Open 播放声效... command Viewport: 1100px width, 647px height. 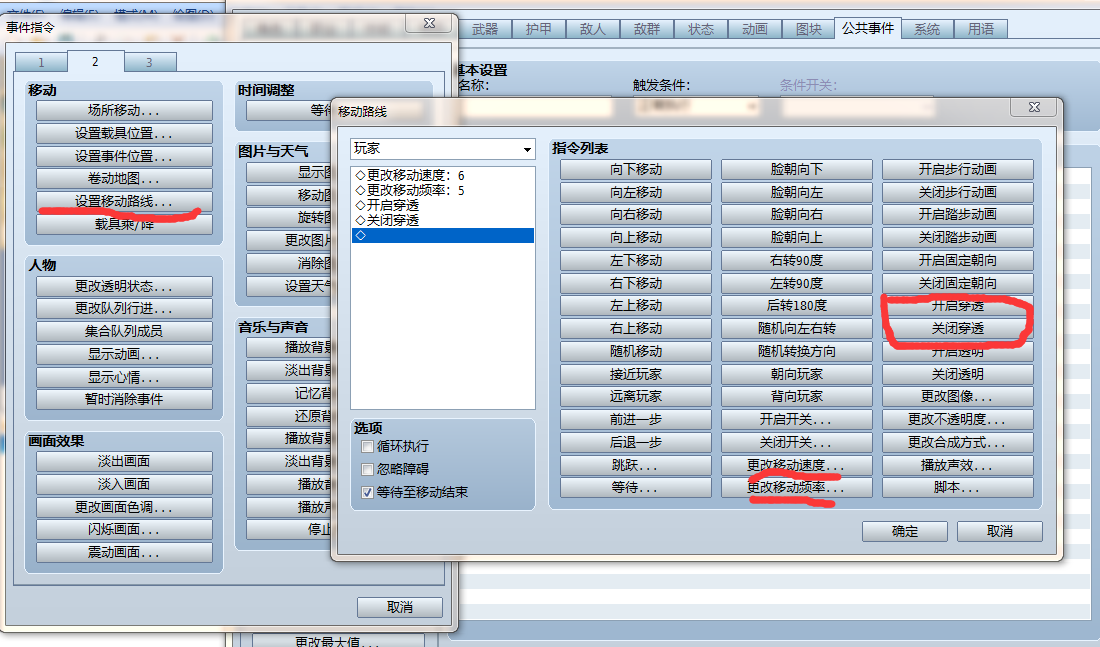[x=958, y=465]
